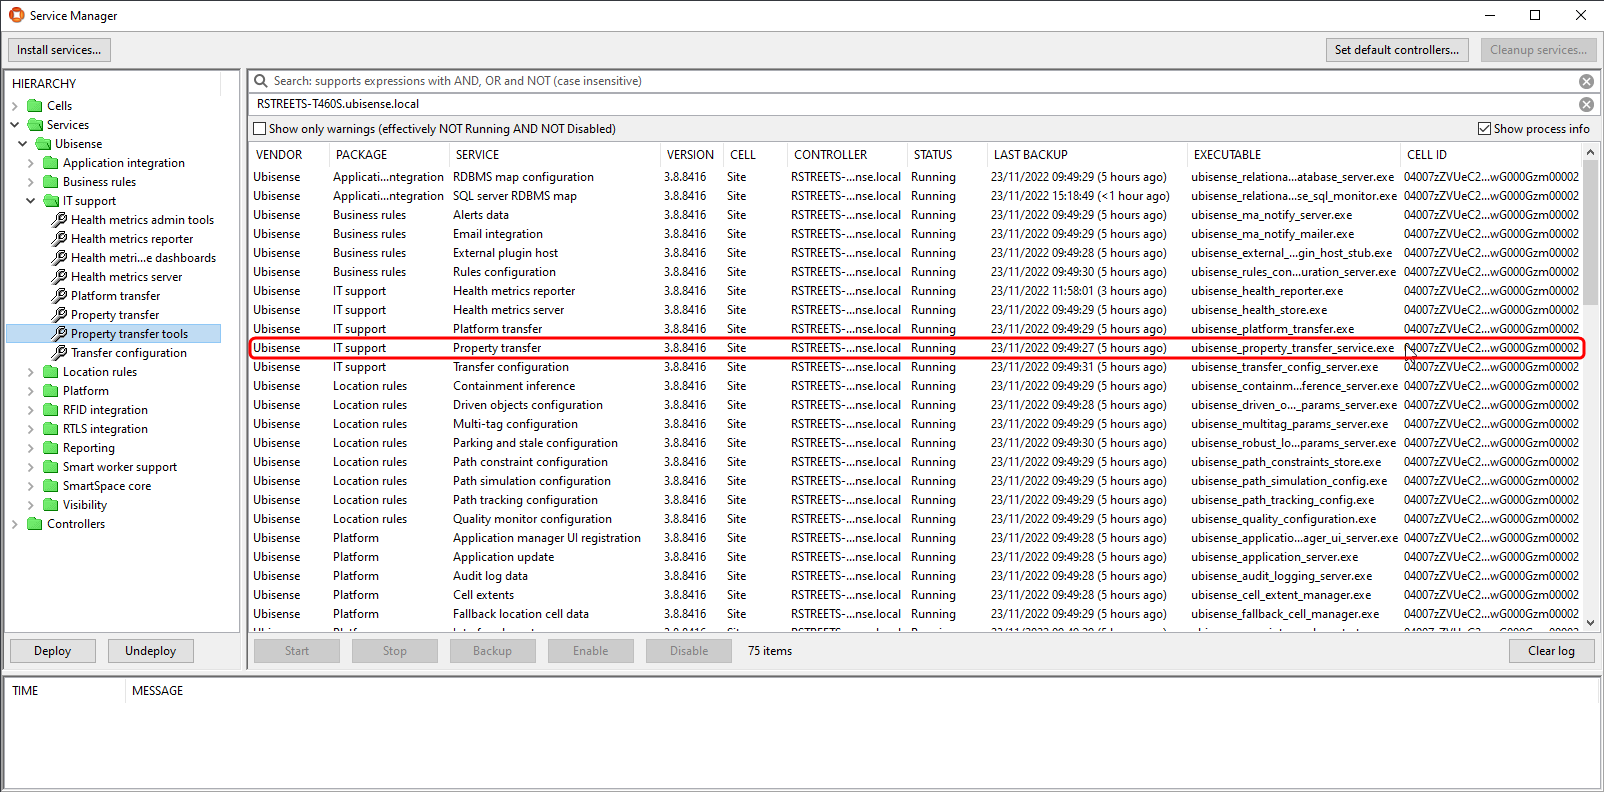The height and width of the screenshot is (792, 1604).
Task: Select the SQL server RDBMS map row
Action: point(916,196)
